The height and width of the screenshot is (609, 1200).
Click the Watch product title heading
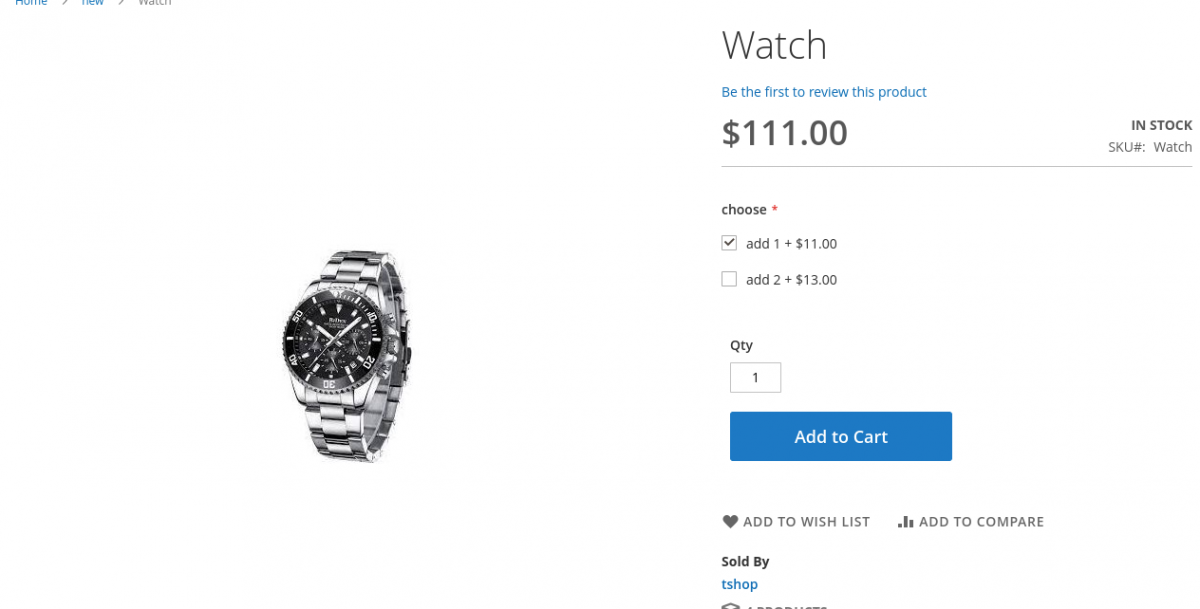(774, 46)
